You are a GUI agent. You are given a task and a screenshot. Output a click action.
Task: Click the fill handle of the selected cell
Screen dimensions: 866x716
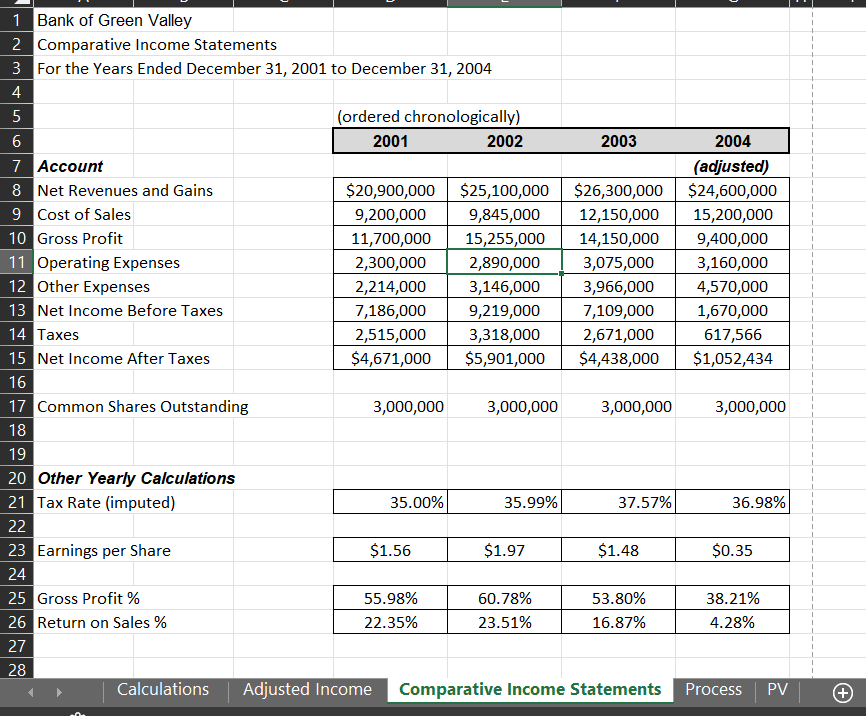click(x=562, y=273)
